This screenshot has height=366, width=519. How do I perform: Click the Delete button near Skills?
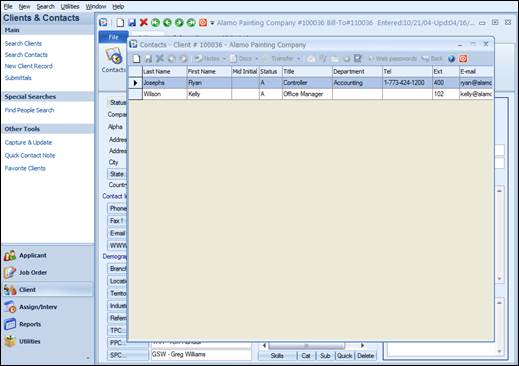(366, 356)
